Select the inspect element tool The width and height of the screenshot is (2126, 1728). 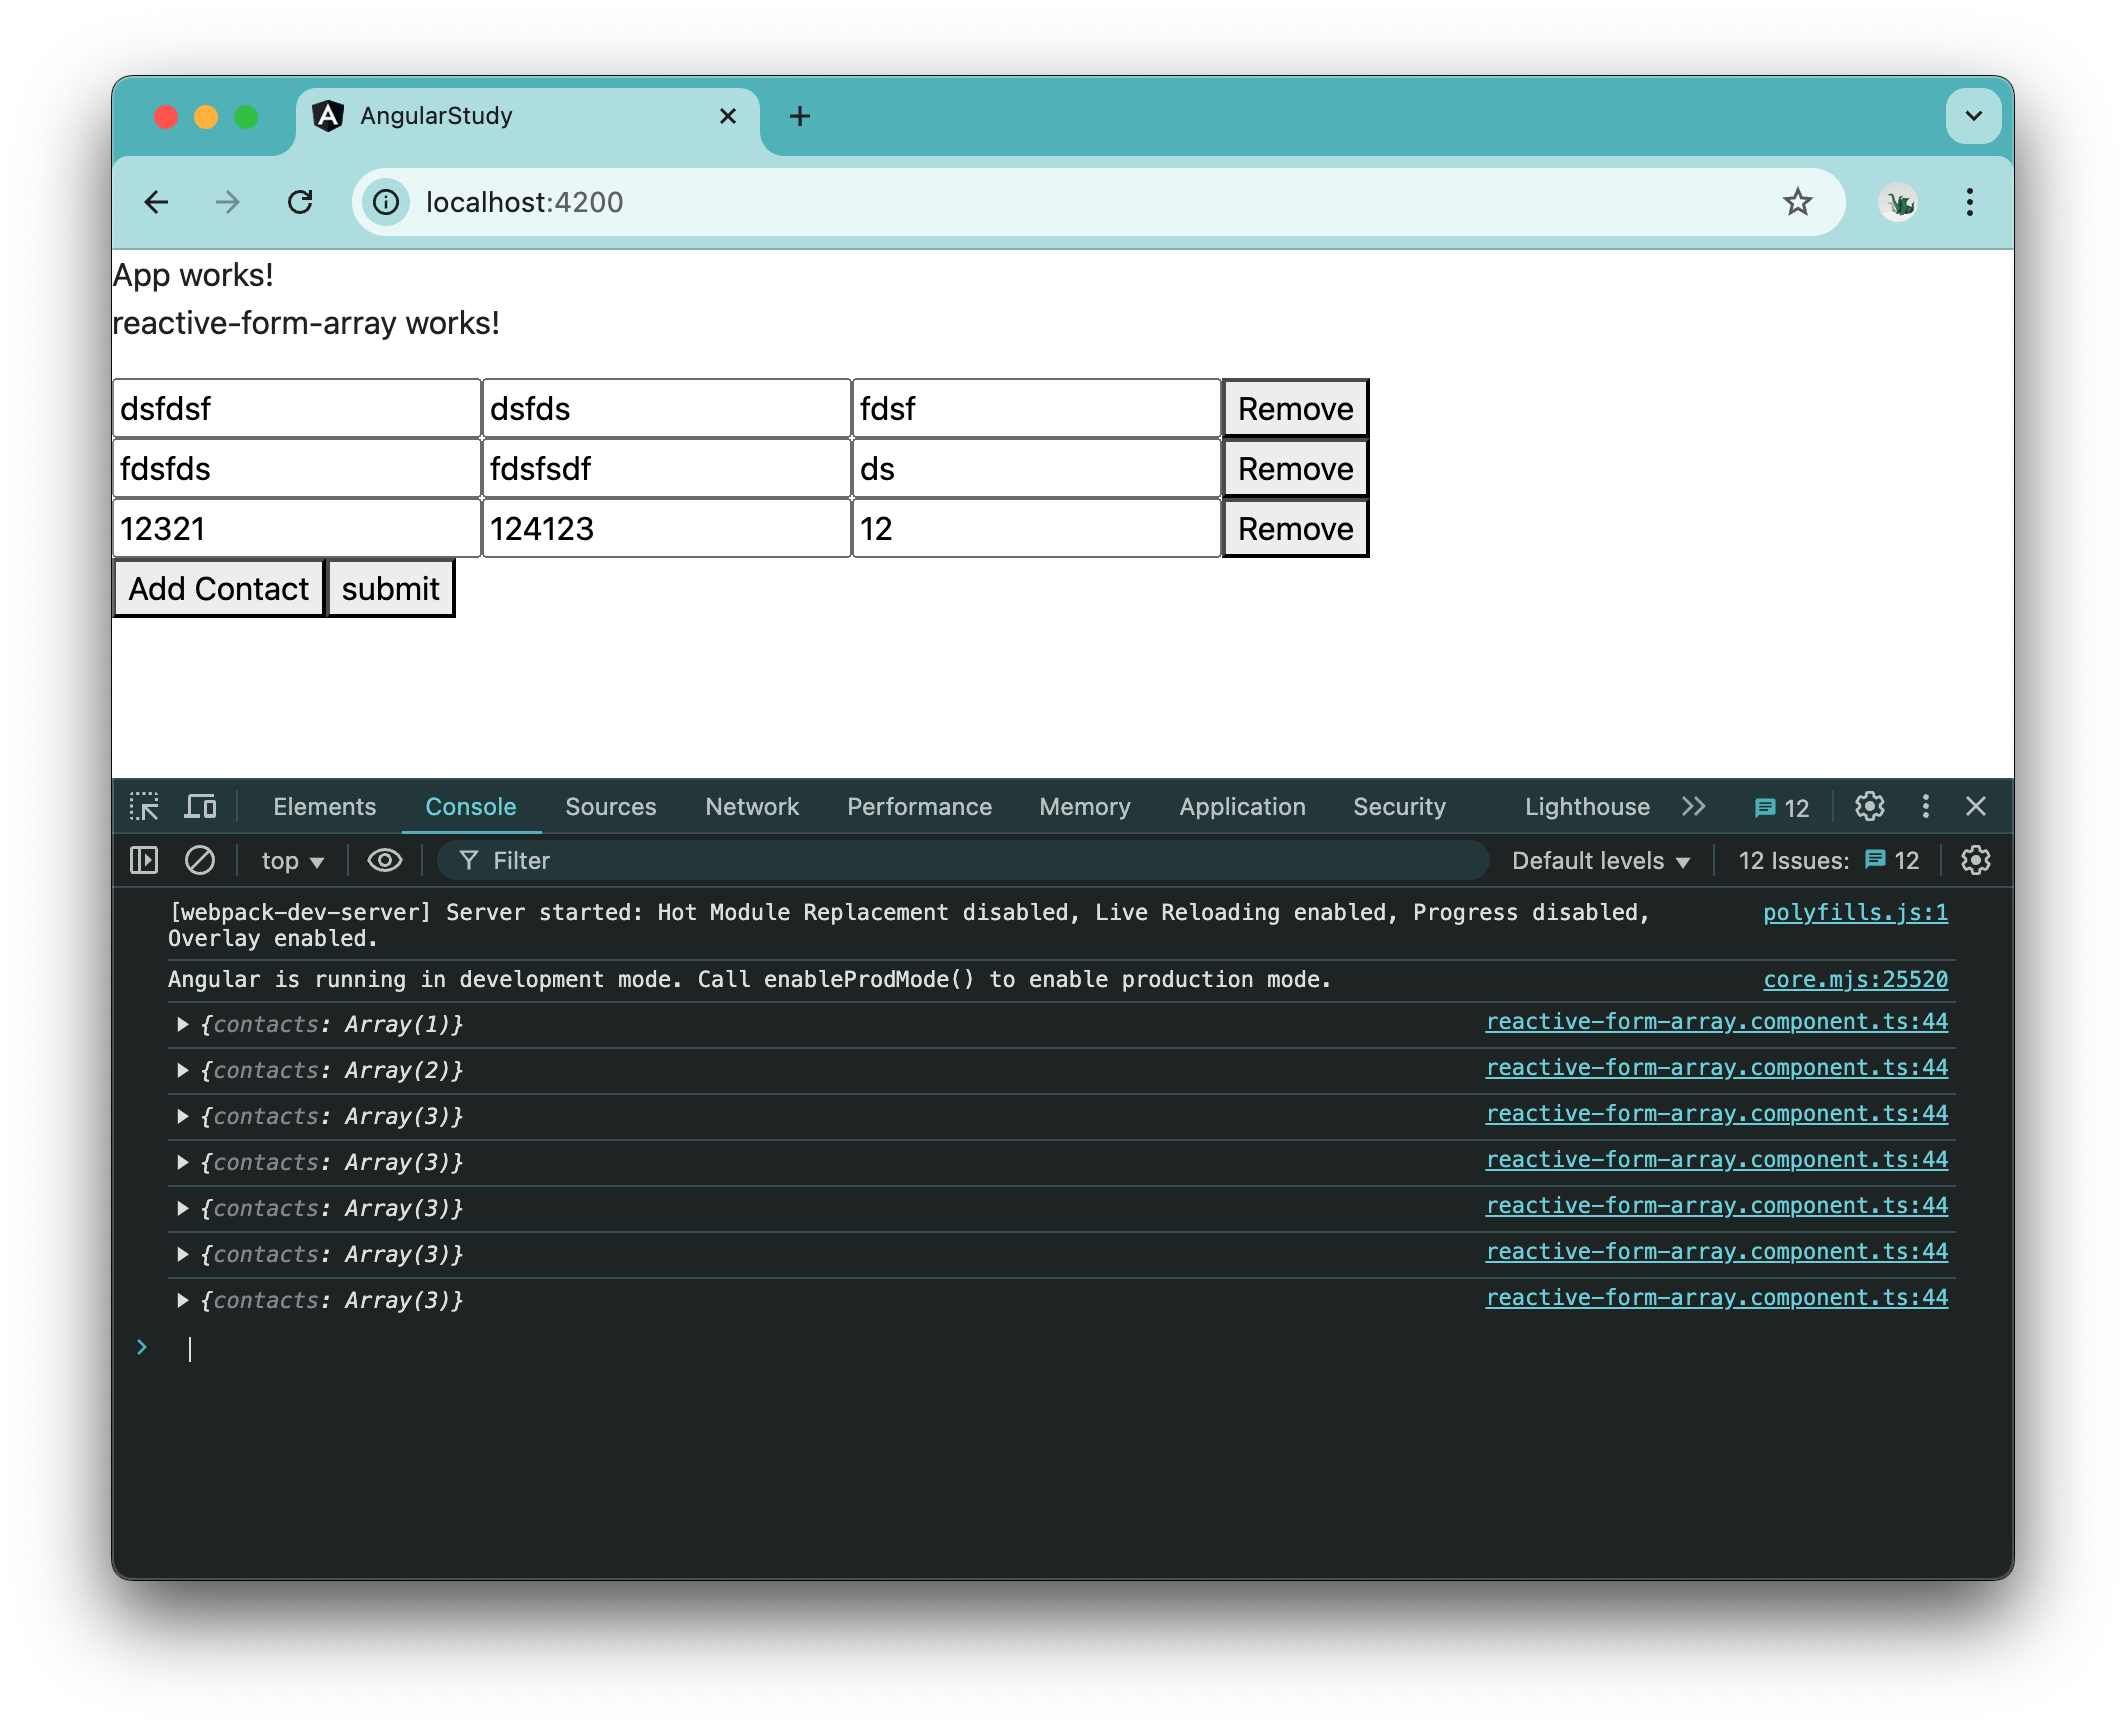pos(146,806)
